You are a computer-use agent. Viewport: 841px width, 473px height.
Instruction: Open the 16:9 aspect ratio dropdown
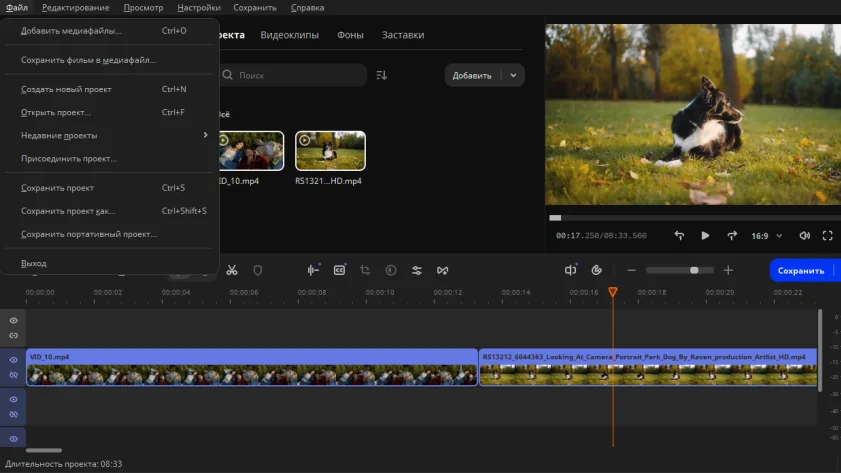click(765, 236)
